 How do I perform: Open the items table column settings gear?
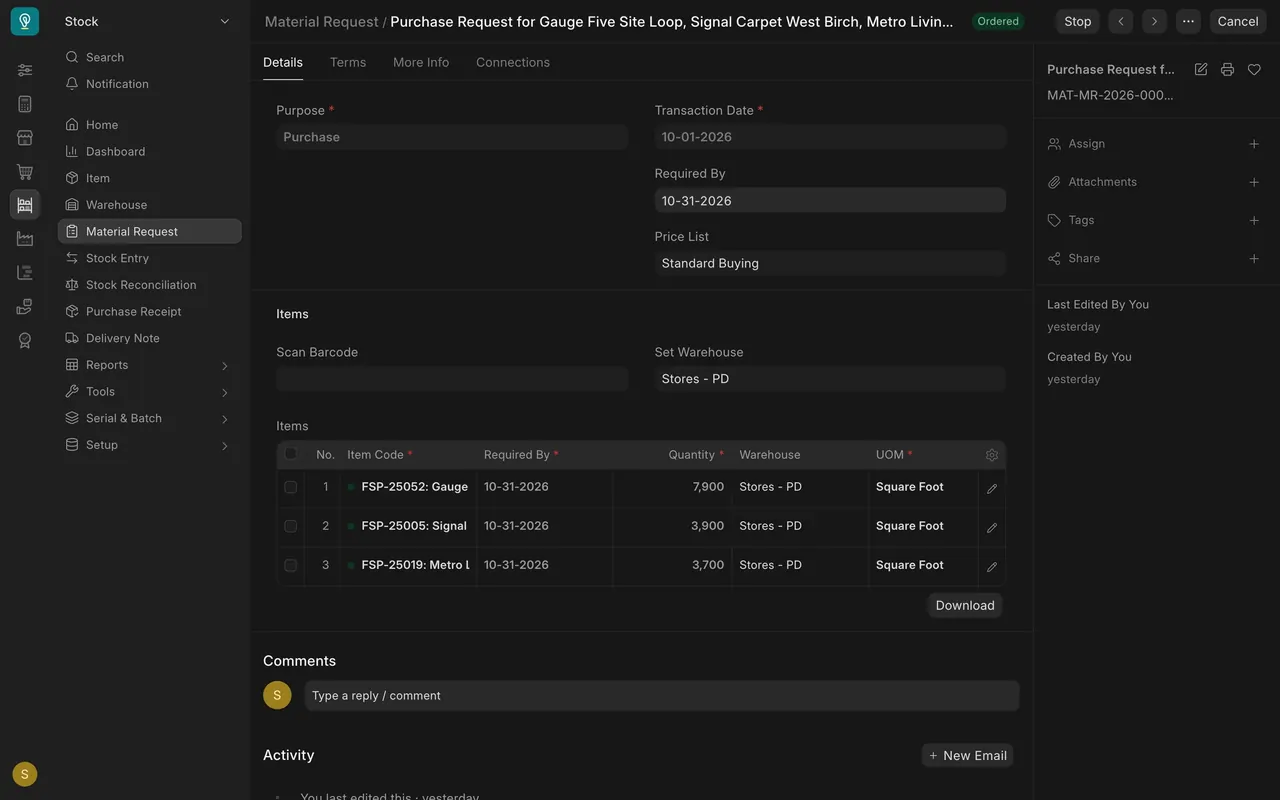992,455
